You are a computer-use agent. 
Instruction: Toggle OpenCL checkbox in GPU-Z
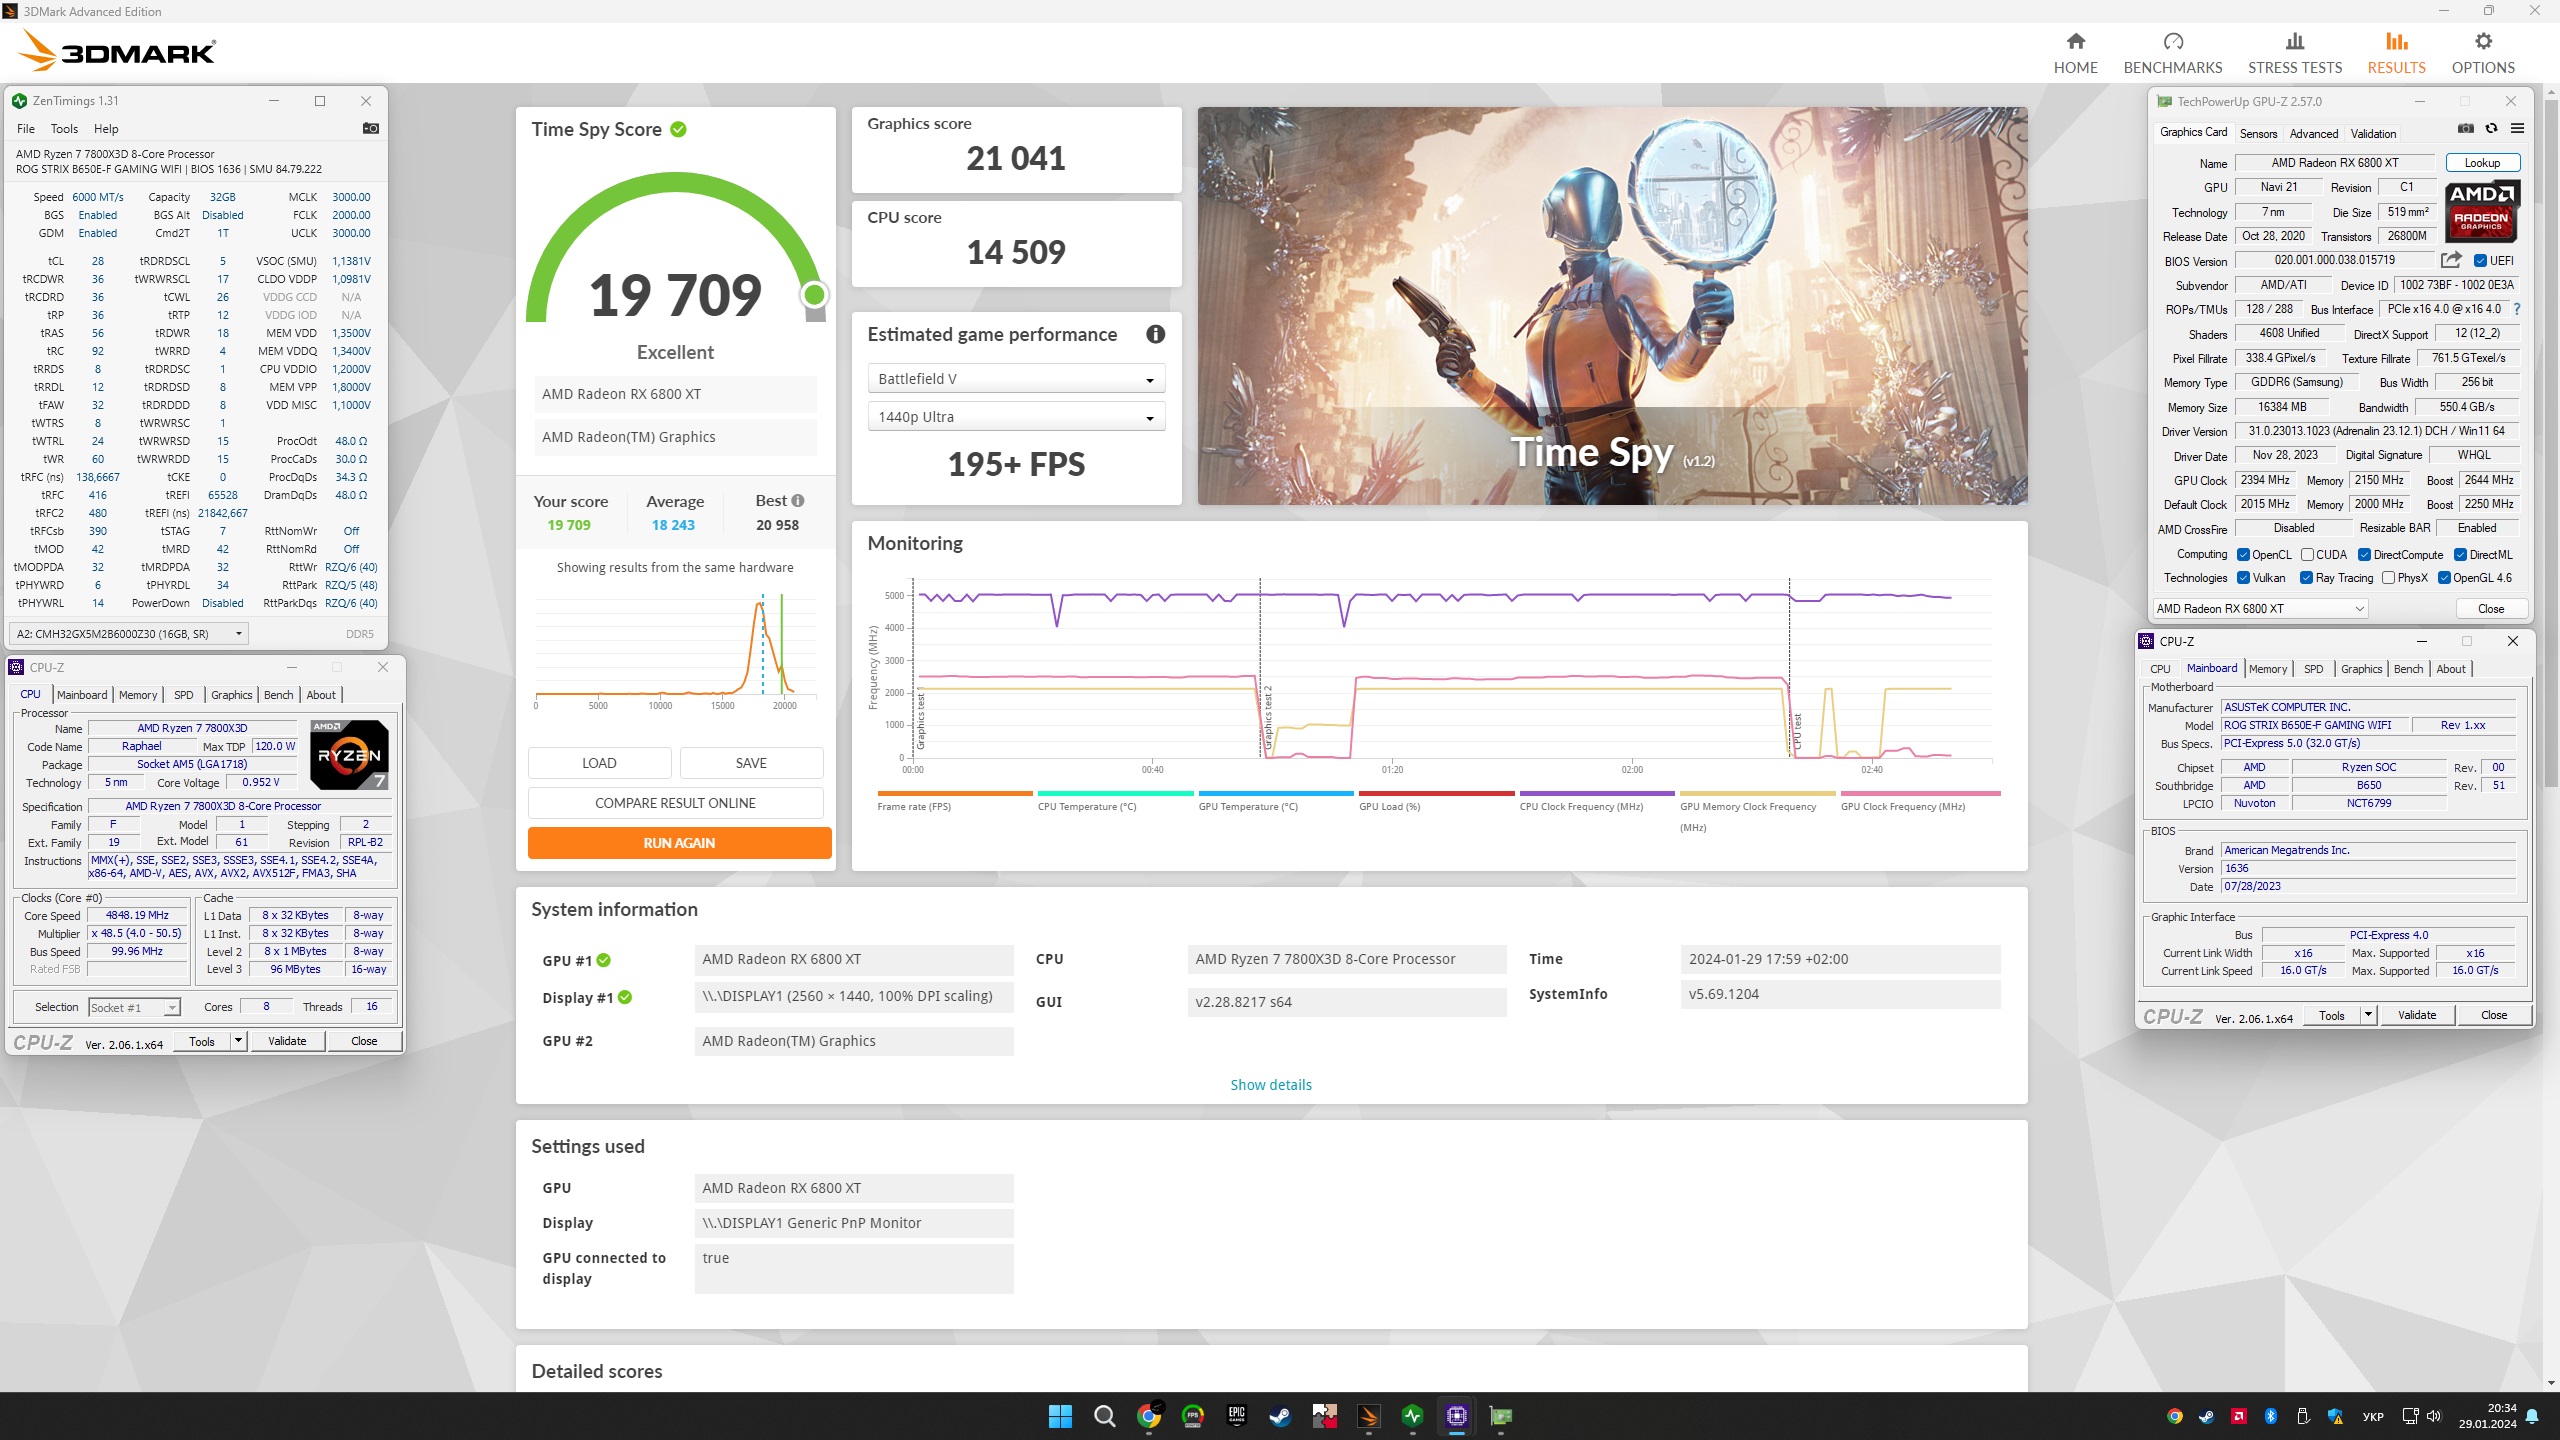(2243, 555)
